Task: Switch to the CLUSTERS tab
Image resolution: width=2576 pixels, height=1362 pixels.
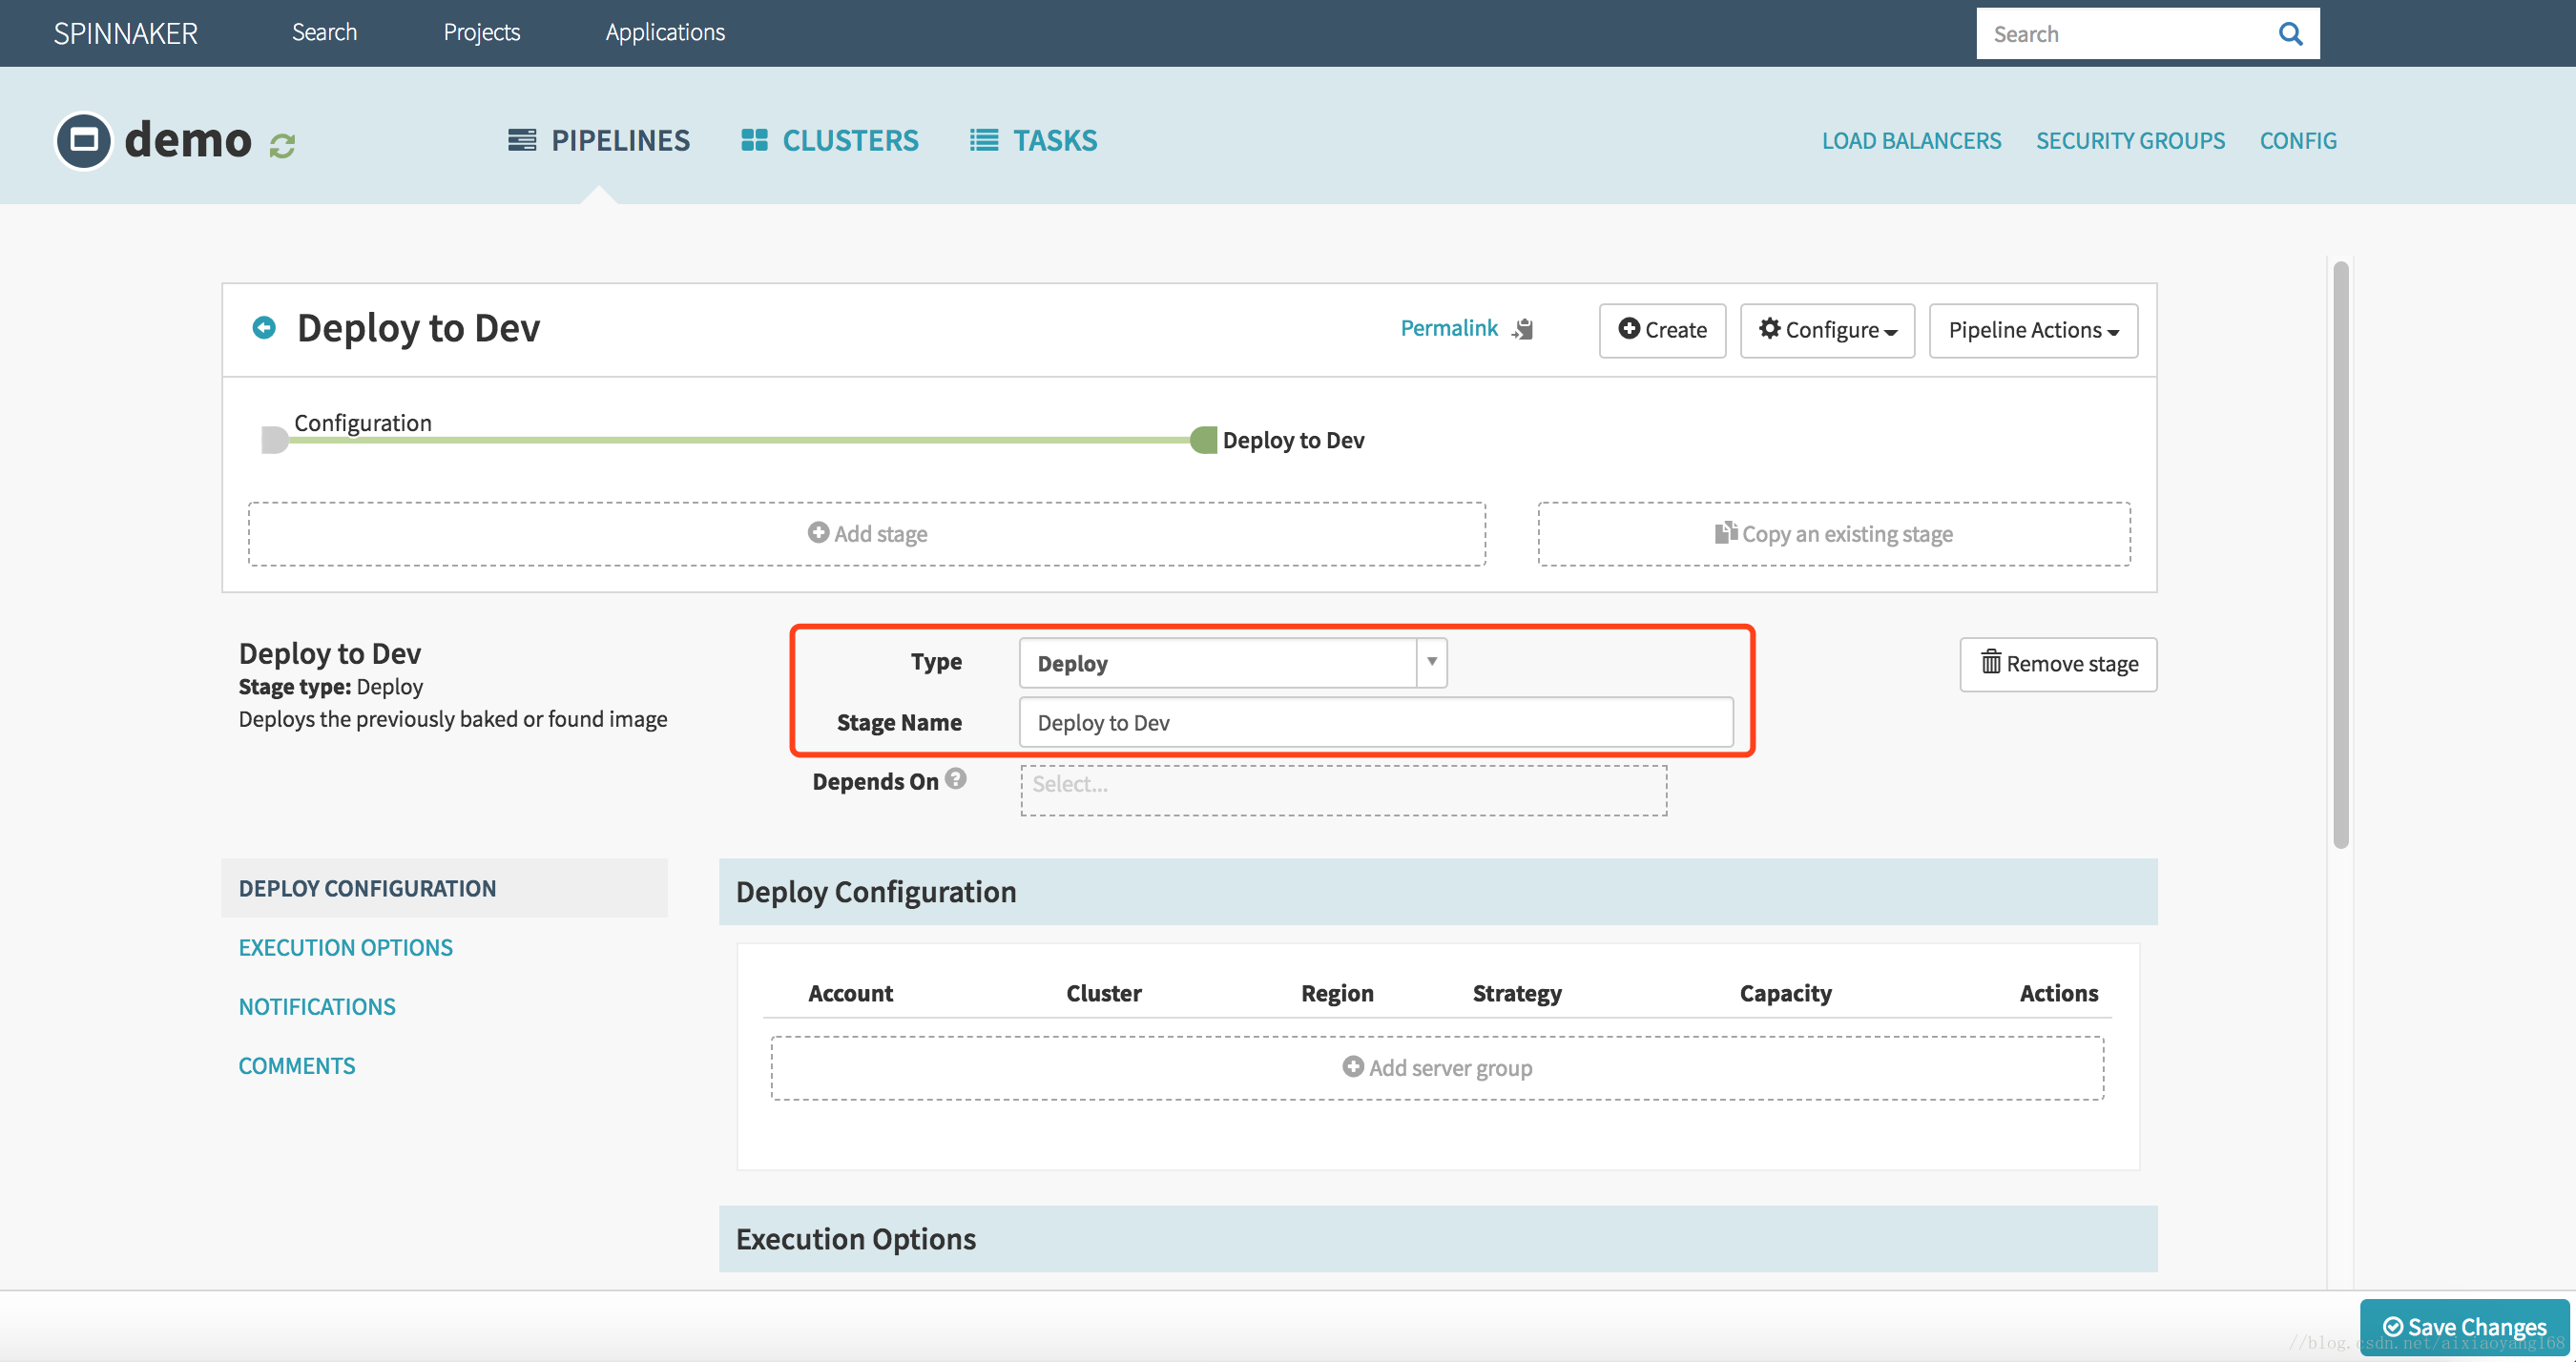Action: [x=829, y=140]
